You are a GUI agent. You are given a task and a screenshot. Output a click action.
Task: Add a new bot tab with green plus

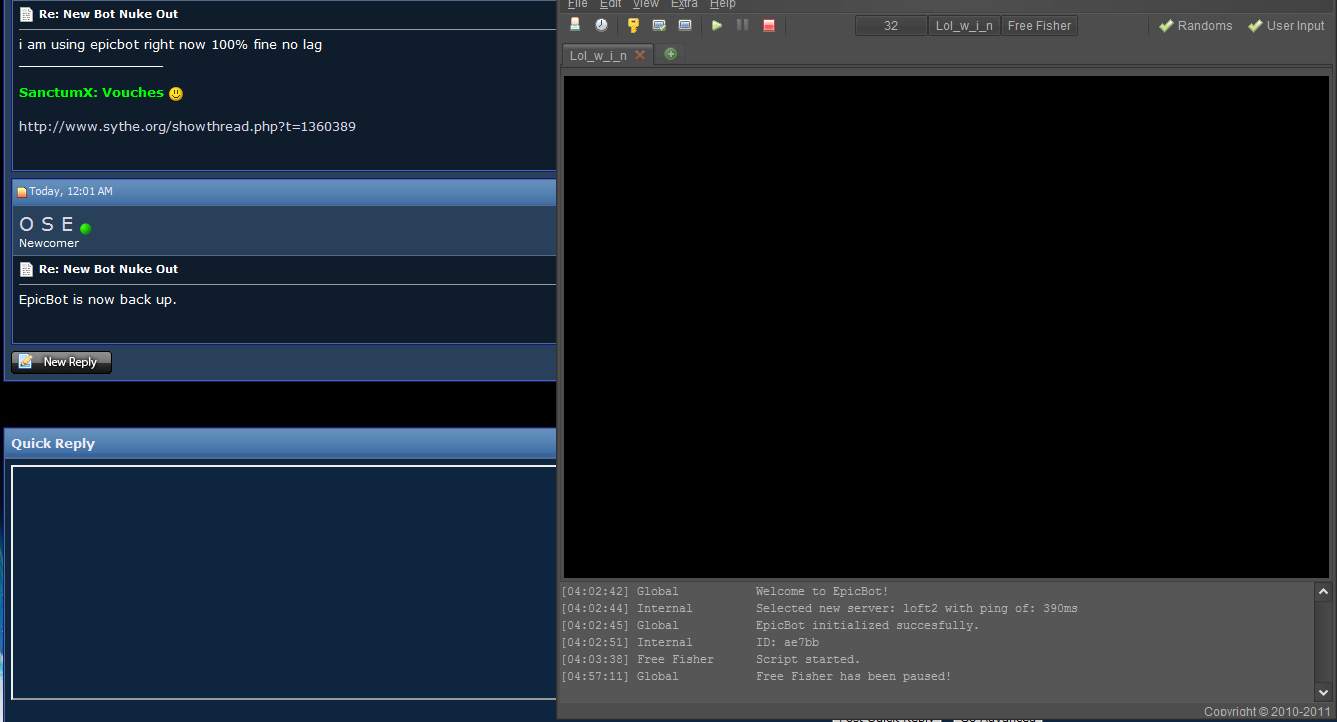(x=670, y=54)
